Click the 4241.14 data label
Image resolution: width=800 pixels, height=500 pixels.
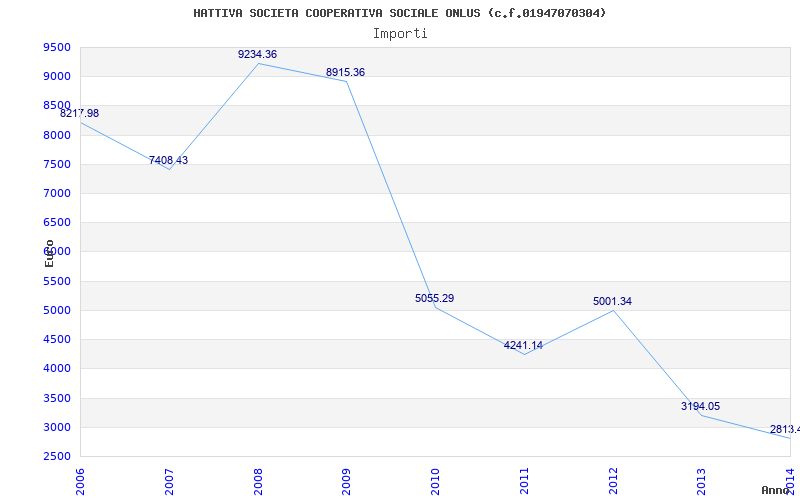click(523, 345)
